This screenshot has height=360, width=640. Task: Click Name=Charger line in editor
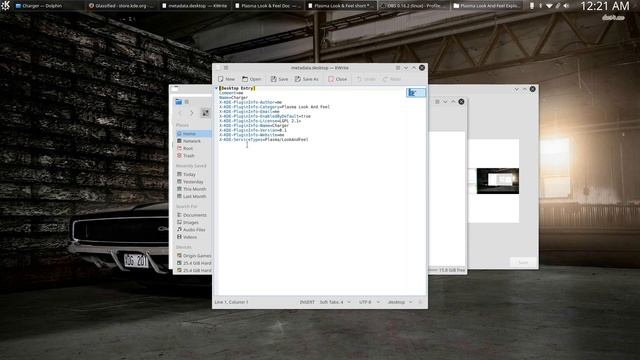pyautogui.click(x=233, y=98)
